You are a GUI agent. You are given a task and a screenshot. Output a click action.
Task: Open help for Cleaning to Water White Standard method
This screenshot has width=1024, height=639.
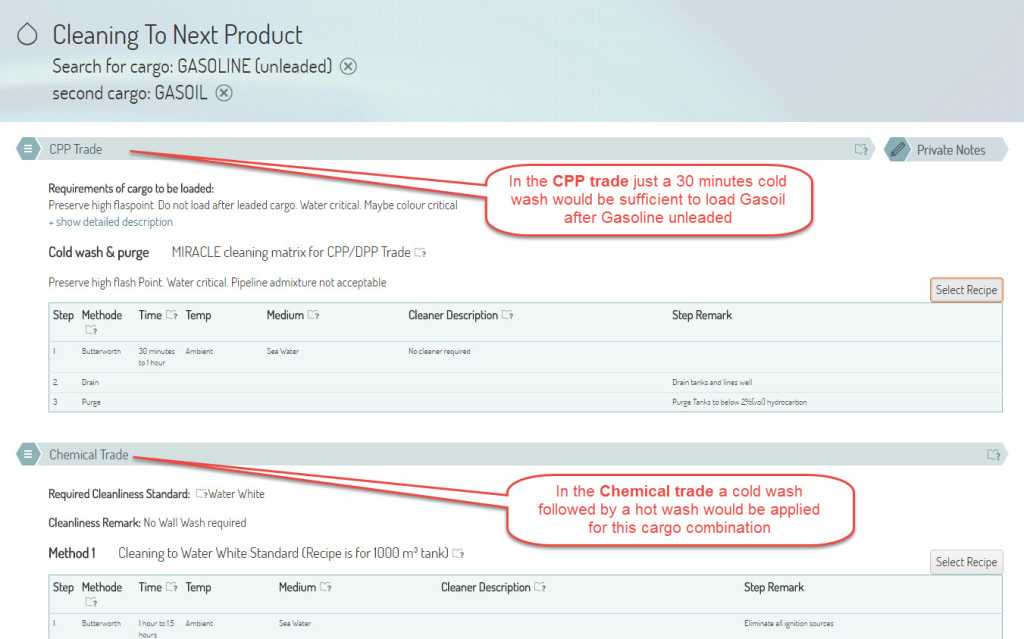point(458,553)
